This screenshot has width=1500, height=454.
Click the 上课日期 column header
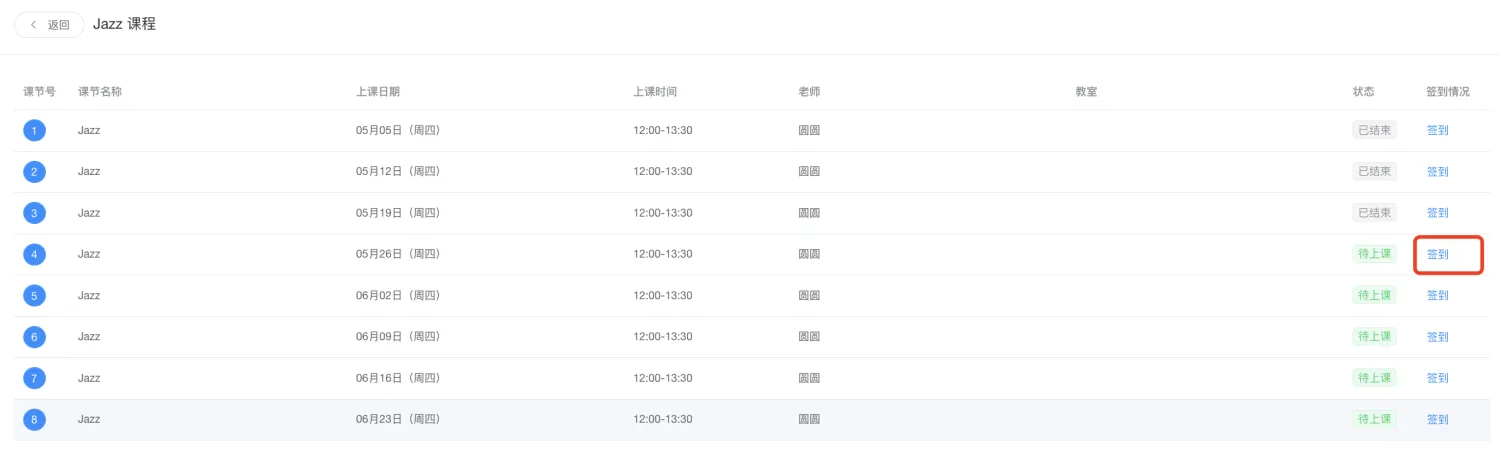click(378, 92)
